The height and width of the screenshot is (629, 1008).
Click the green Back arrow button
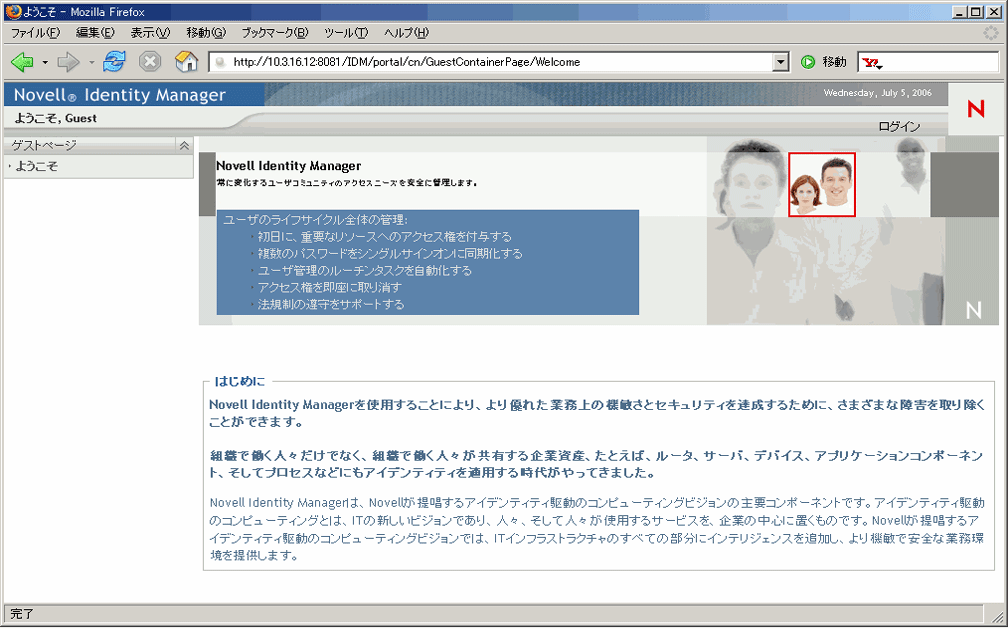(x=22, y=62)
